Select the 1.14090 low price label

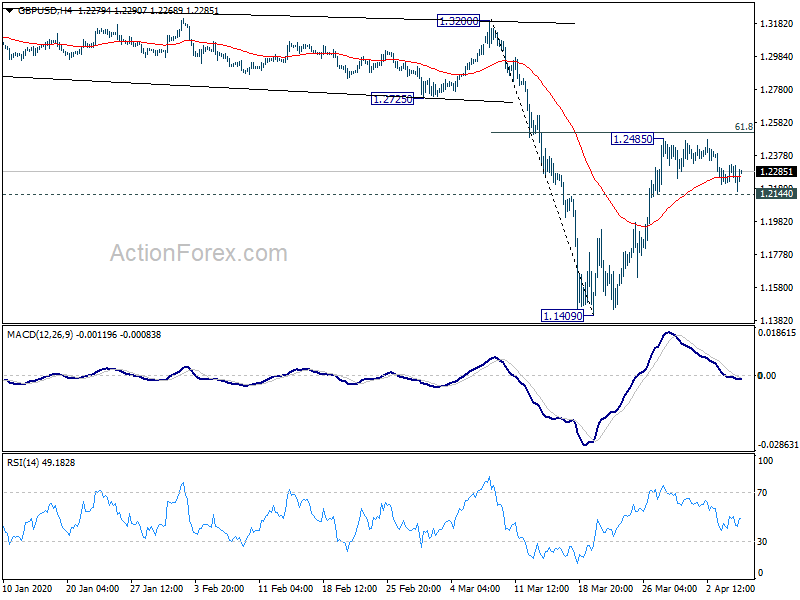pos(562,316)
